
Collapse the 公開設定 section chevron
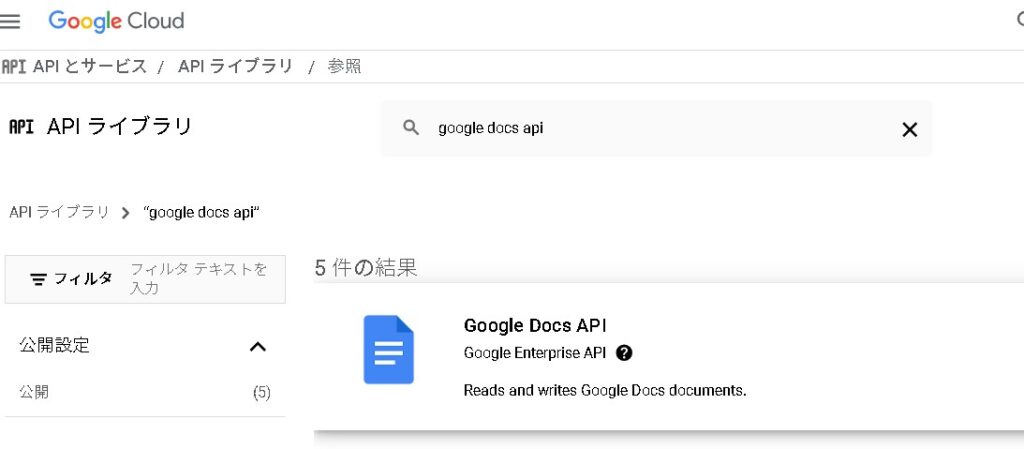[x=257, y=346]
